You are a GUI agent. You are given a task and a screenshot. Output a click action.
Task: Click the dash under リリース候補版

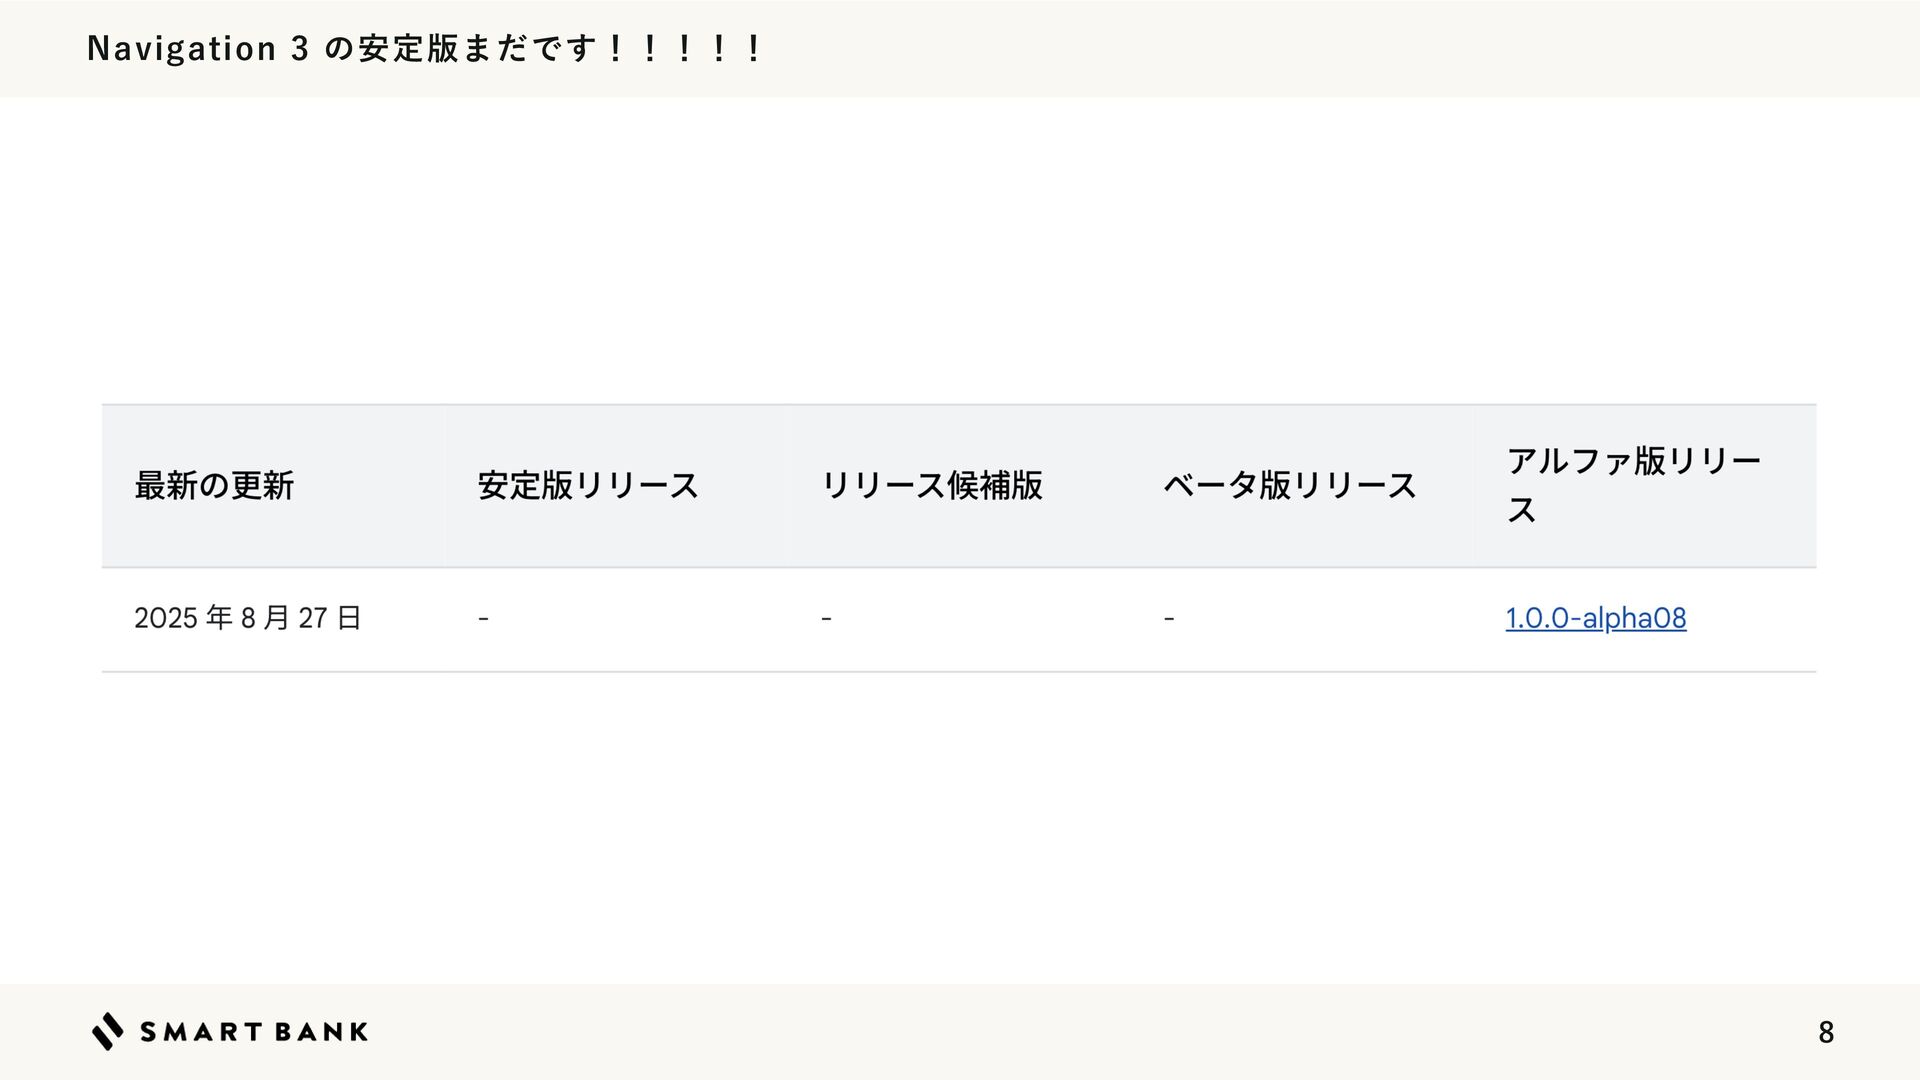pyautogui.click(x=826, y=619)
